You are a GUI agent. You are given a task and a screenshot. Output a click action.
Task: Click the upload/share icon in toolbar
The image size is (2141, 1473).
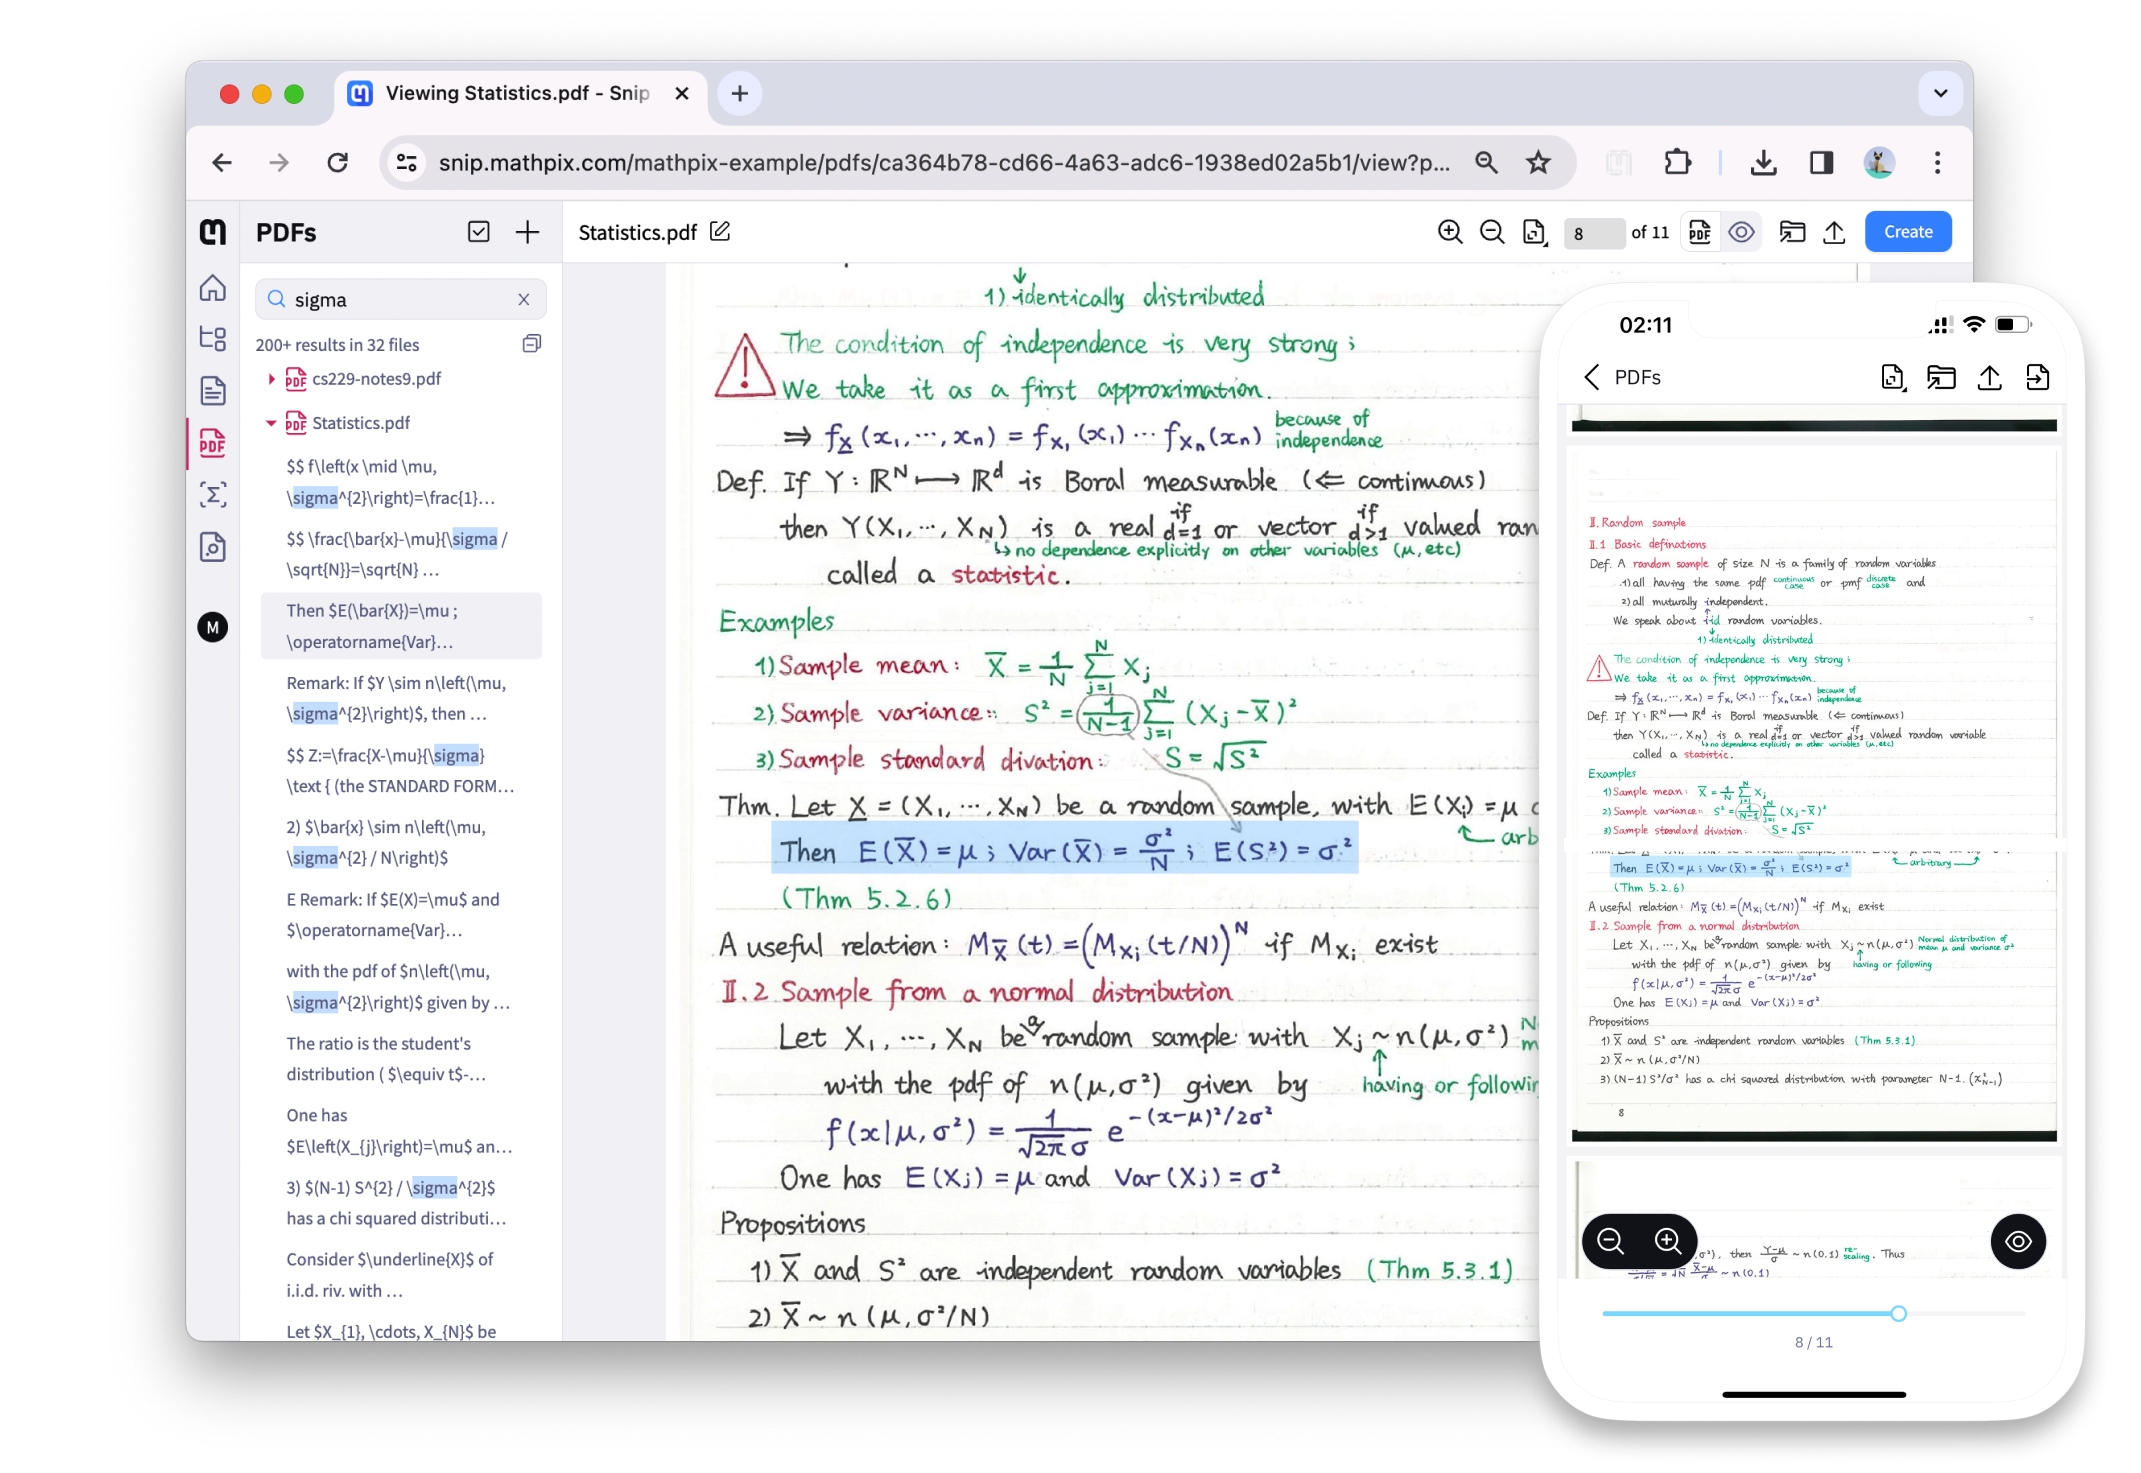[x=1832, y=231]
